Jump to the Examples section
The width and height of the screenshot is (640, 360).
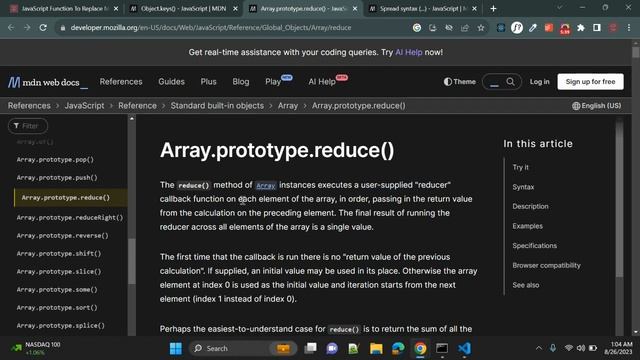(527, 226)
